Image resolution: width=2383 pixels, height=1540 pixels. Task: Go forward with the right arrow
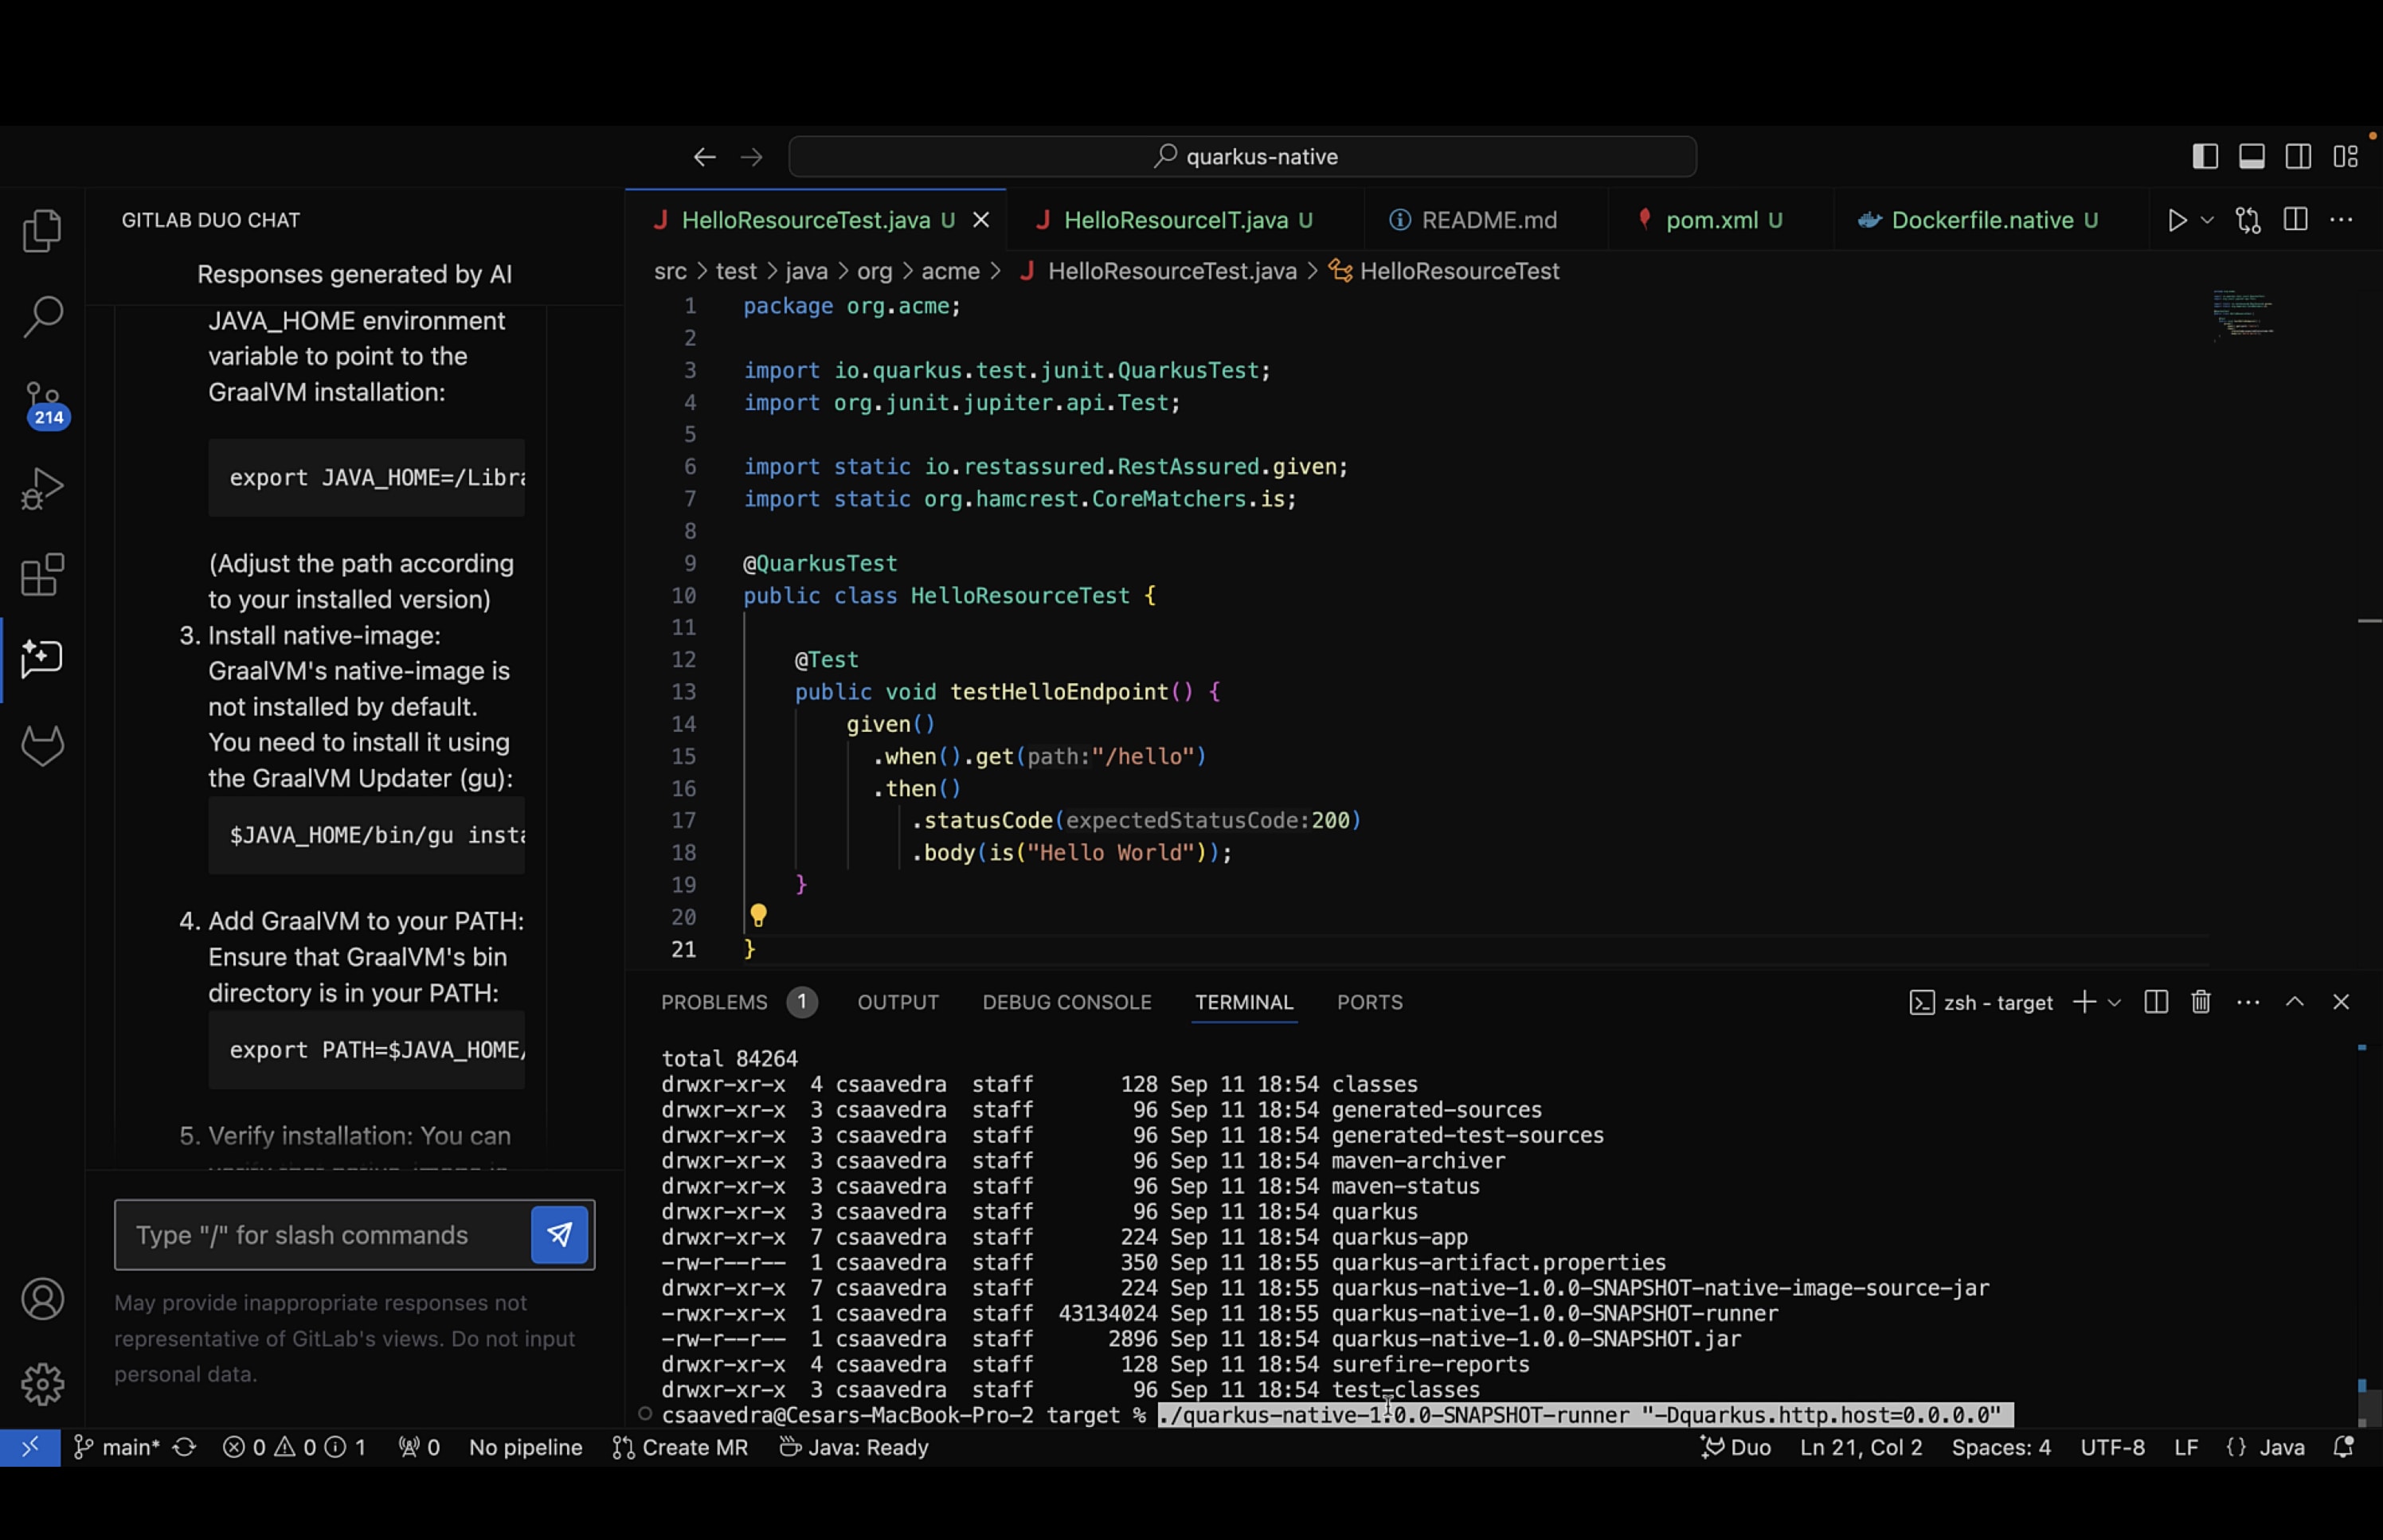751,157
